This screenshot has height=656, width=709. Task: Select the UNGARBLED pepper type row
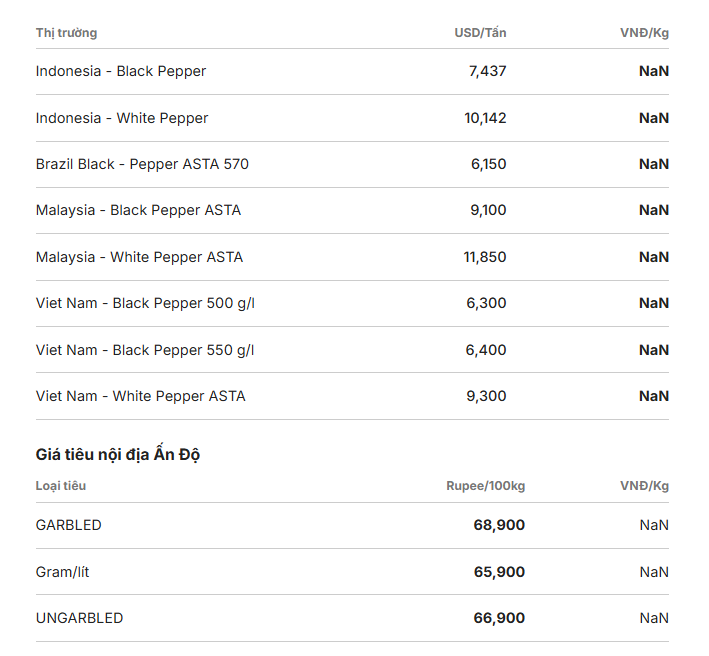tap(352, 618)
